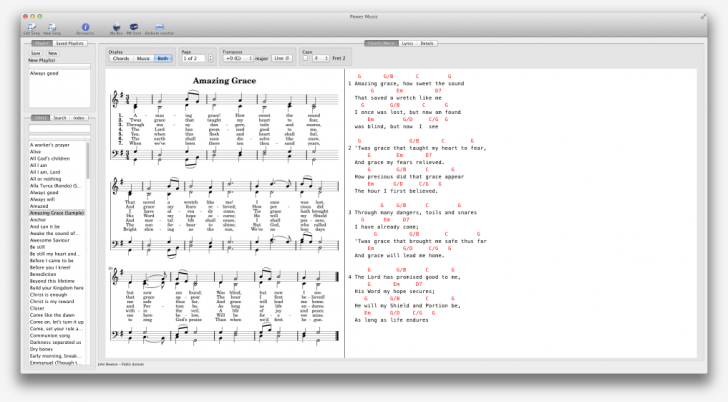728x402 pixels.
Task: Select song Alive
Action: [x=35, y=152]
